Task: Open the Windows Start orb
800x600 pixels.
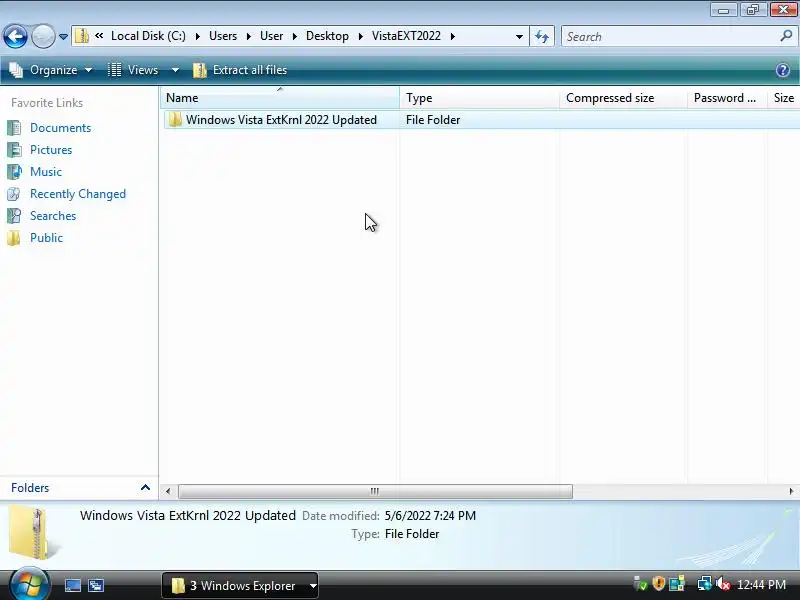Action: (x=28, y=585)
